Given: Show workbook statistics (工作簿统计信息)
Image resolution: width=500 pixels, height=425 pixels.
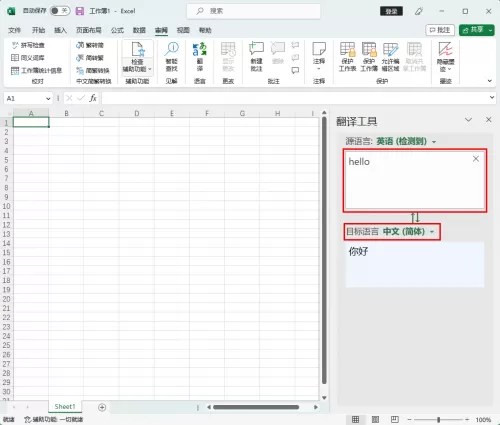Looking at the screenshot, I should point(37,70).
